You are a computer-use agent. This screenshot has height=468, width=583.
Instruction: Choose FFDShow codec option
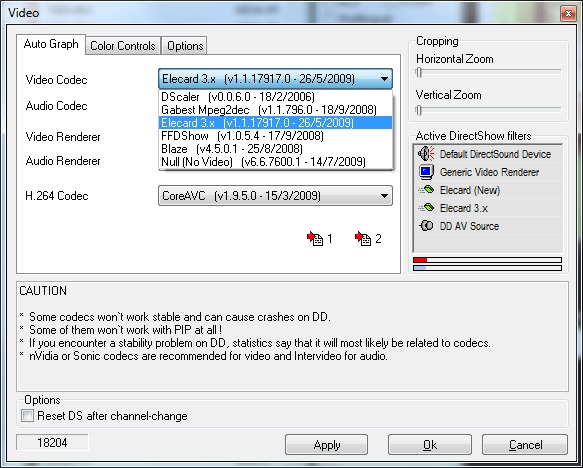(276, 136)
